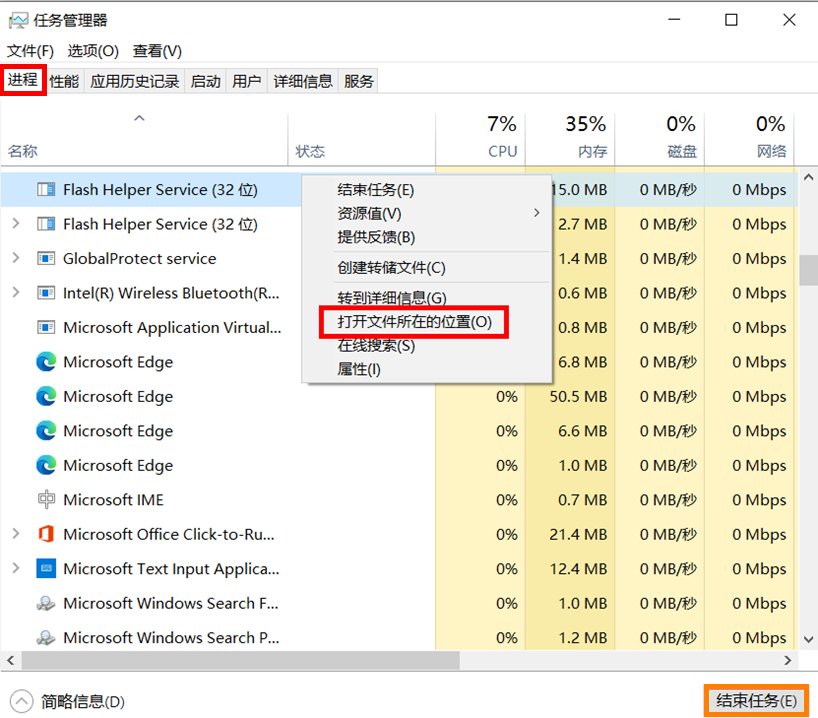Screen dimensions: 818x718
Task: Click the vertical scrollbar thumb
Action: point(808,270)
